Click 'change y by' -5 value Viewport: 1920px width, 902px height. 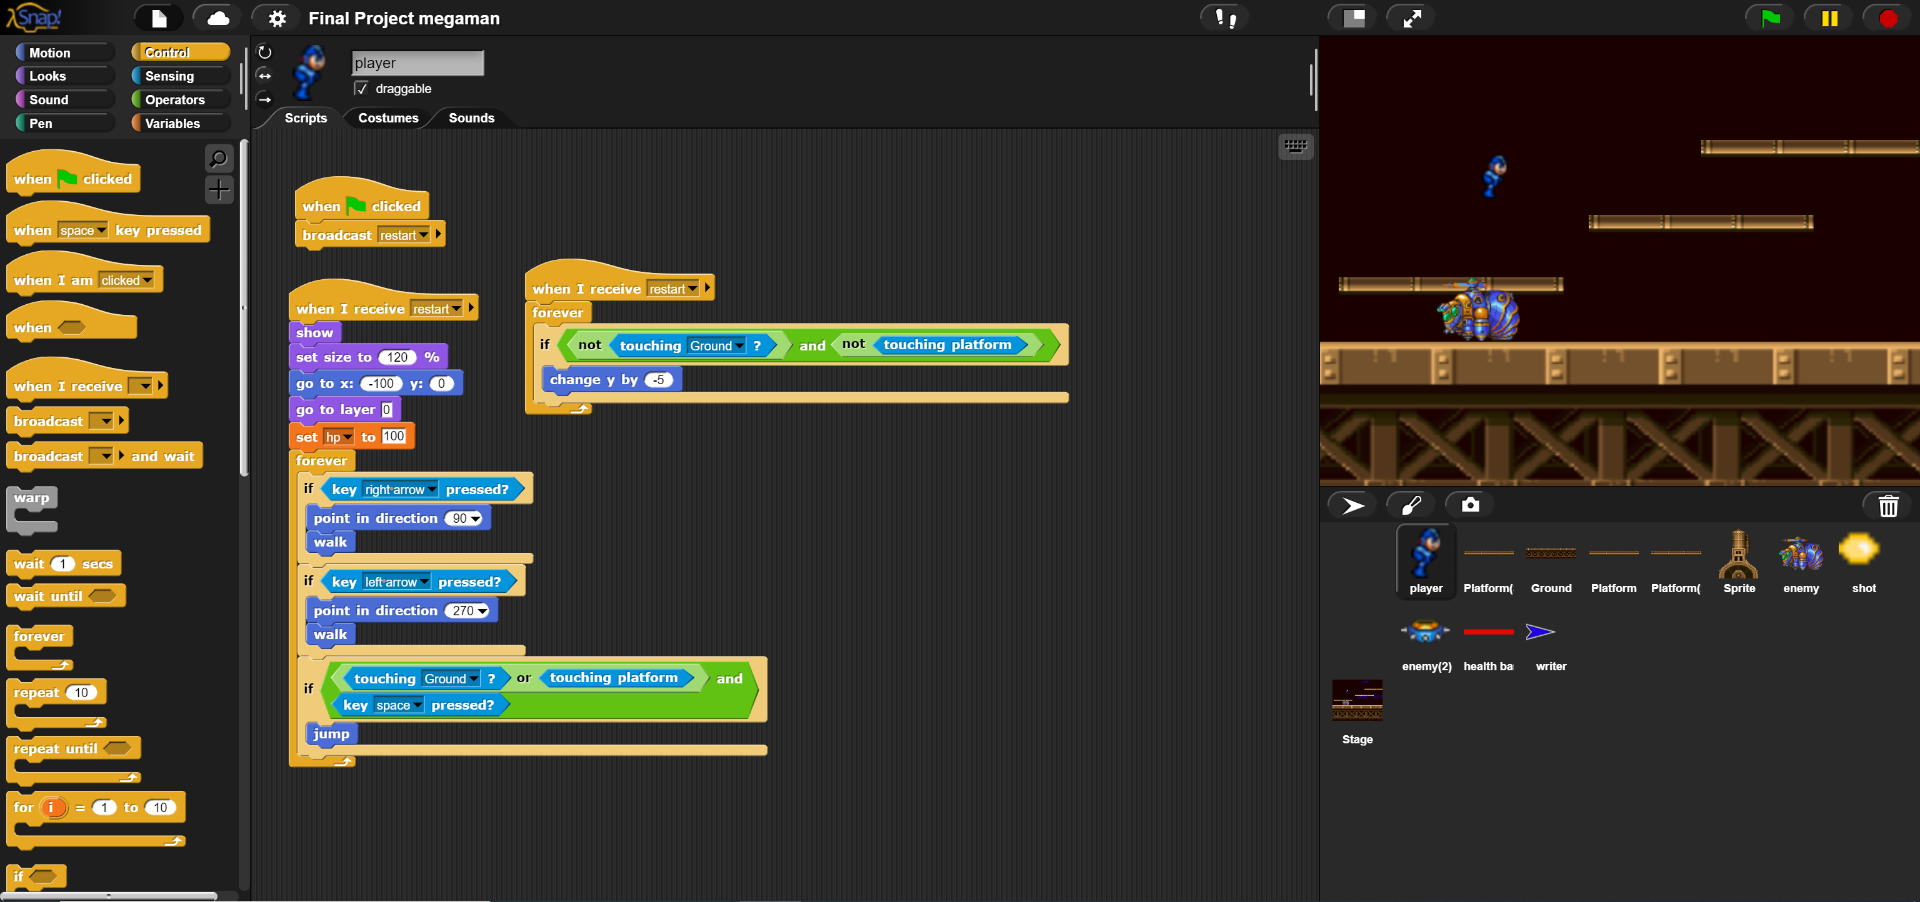(660, 380)
